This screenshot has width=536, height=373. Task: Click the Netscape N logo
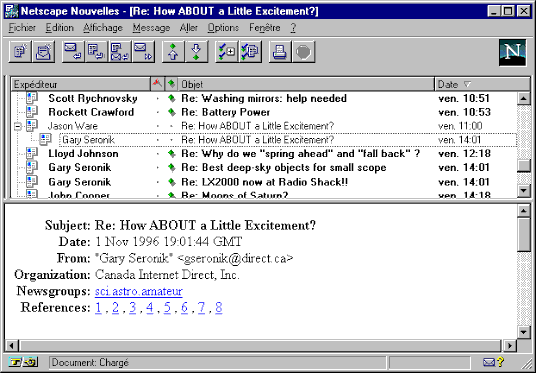(512, 52)
